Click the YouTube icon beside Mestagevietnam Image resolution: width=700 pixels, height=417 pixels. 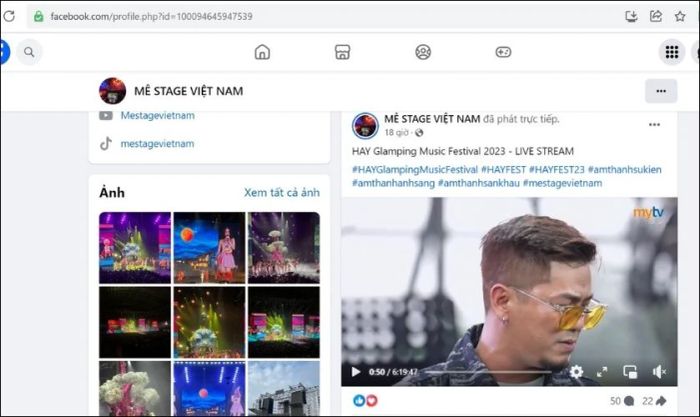coord(106,116)
